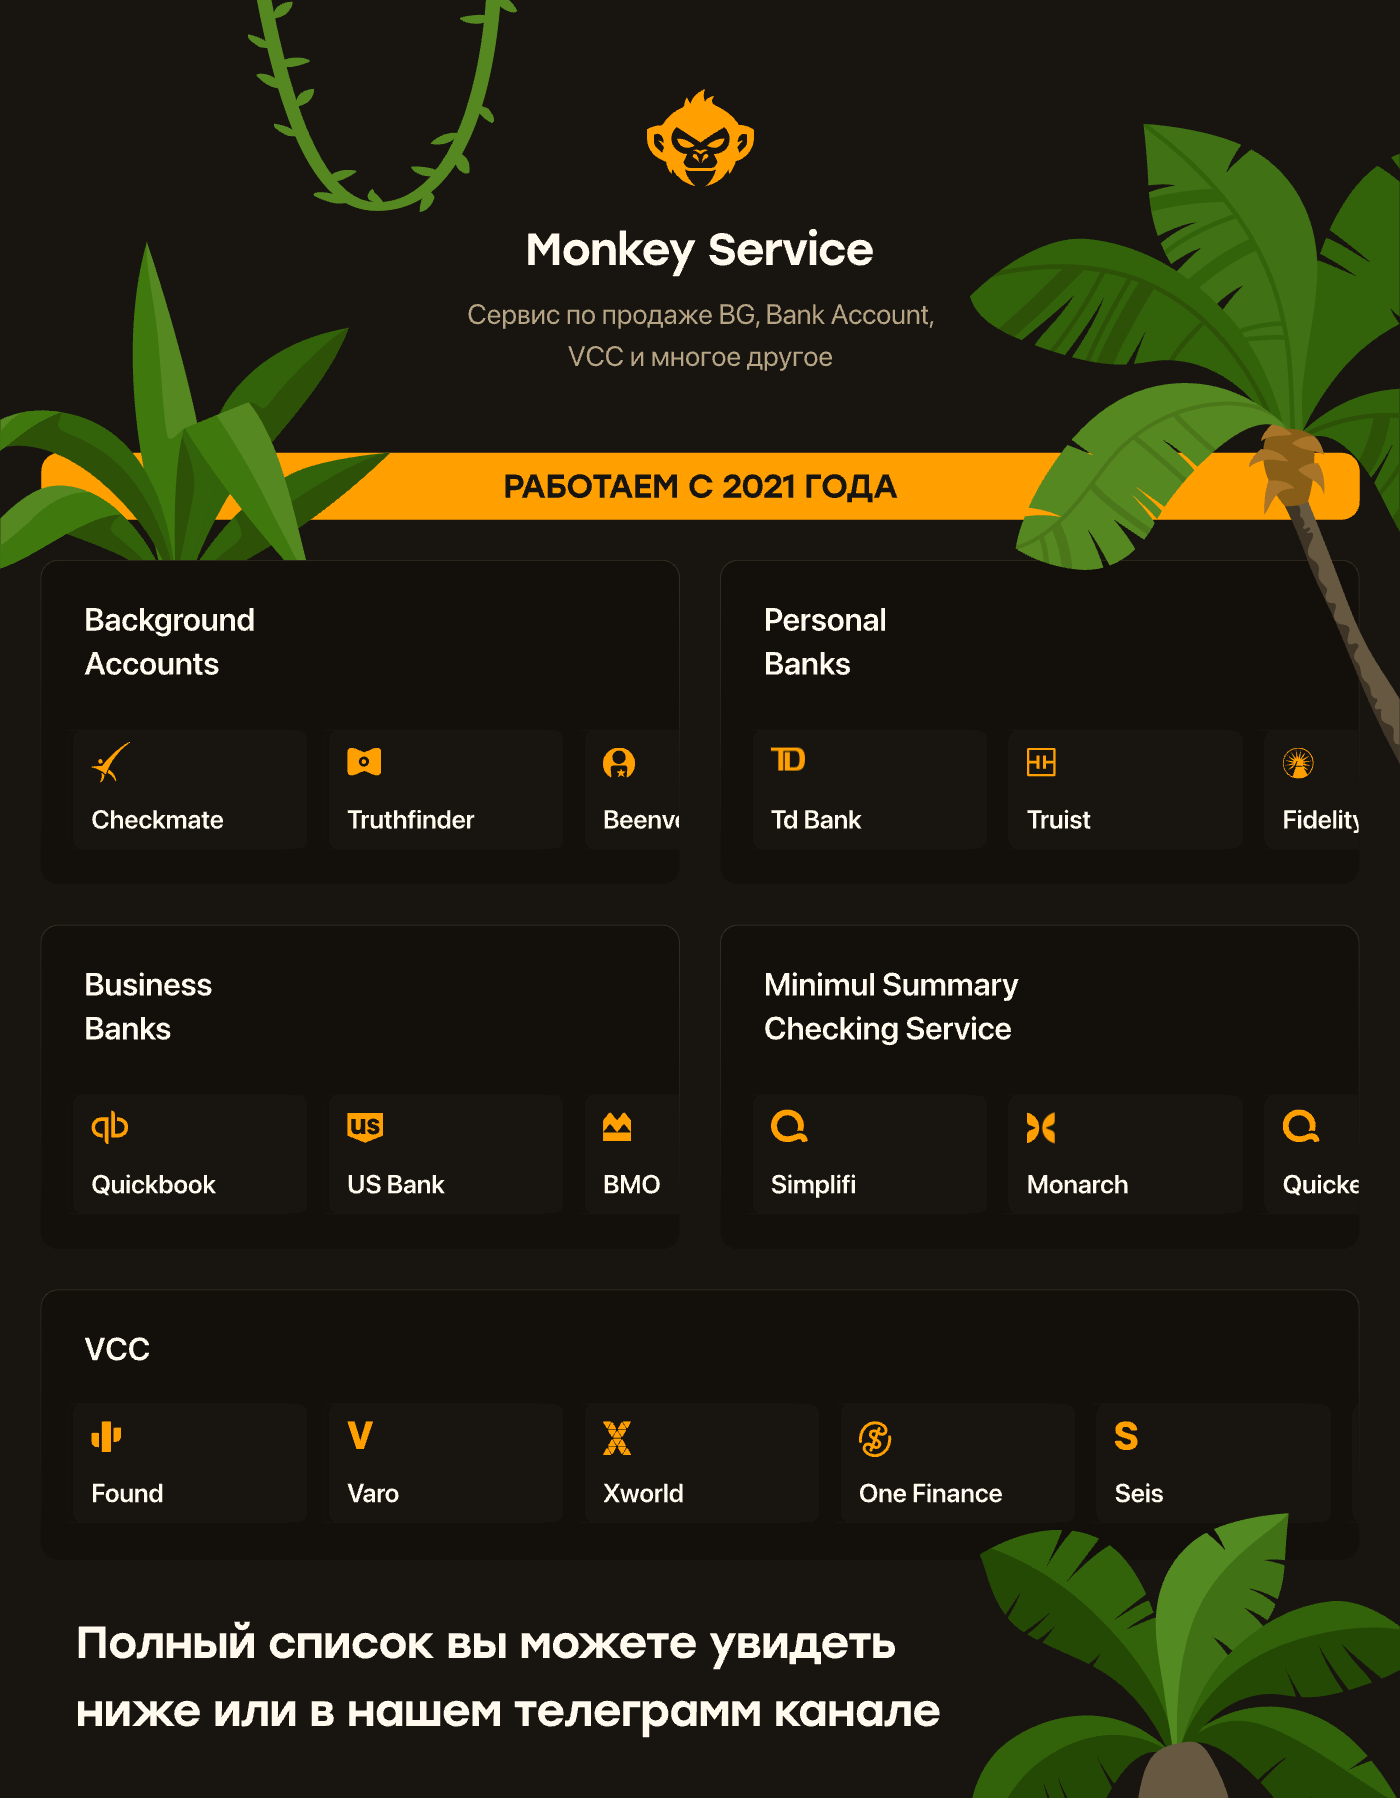The width and height of the screenshot is (1400, 1798).
Task: Click the Monarch butterfly icon
Action: pos(1041,1127)
